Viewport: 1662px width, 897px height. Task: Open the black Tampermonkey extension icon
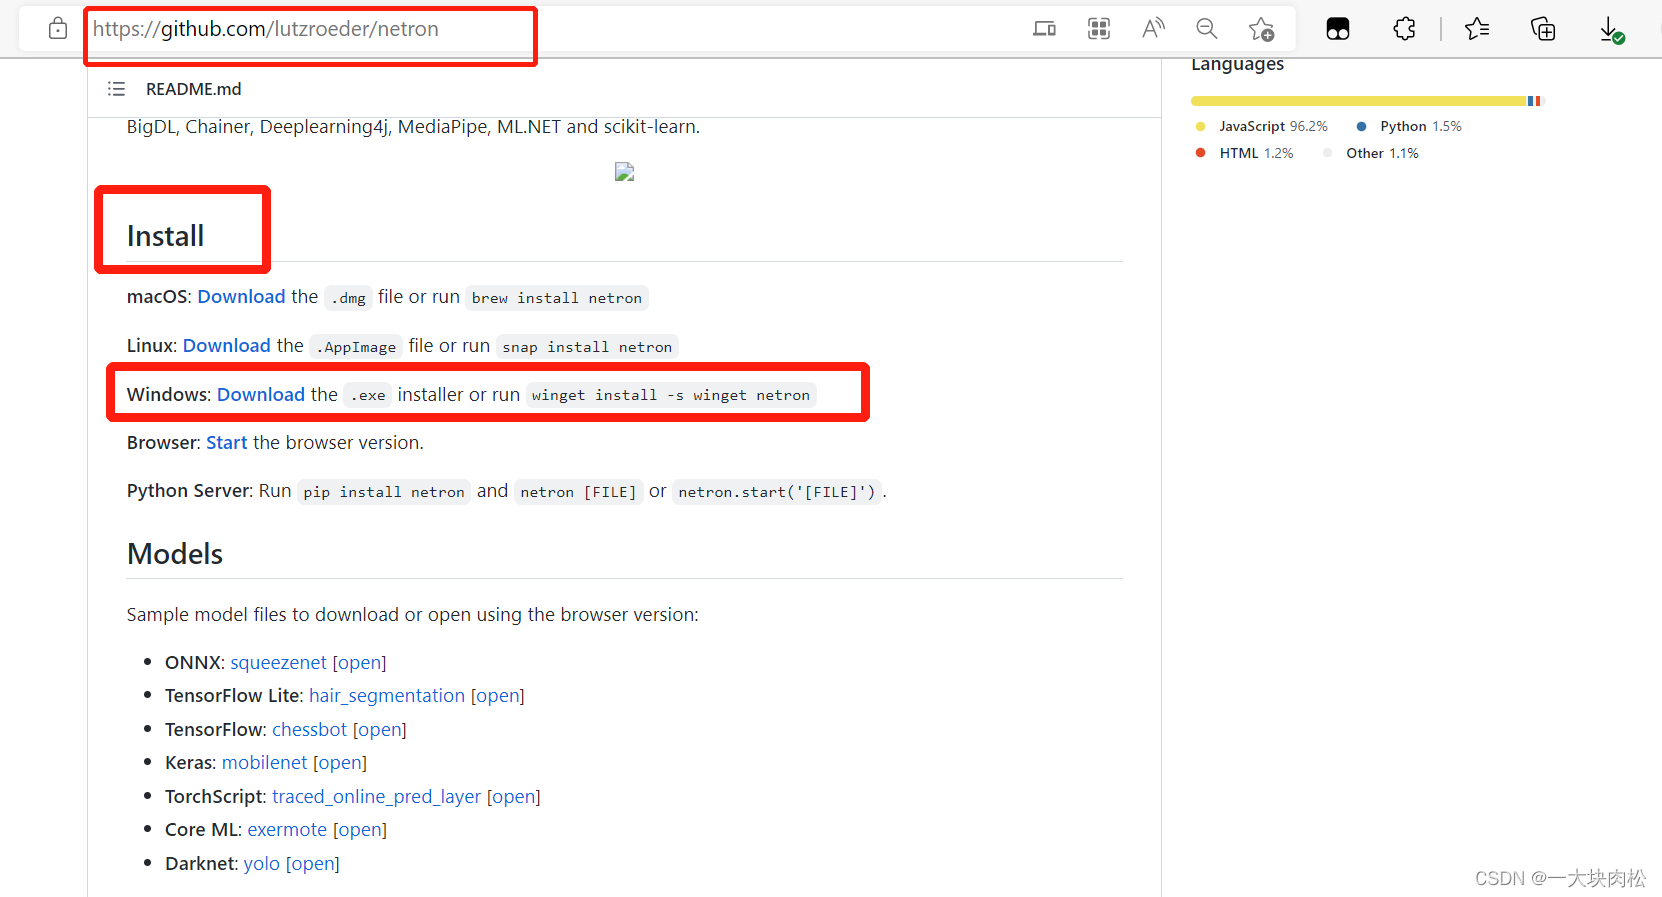pos(1338,29)
